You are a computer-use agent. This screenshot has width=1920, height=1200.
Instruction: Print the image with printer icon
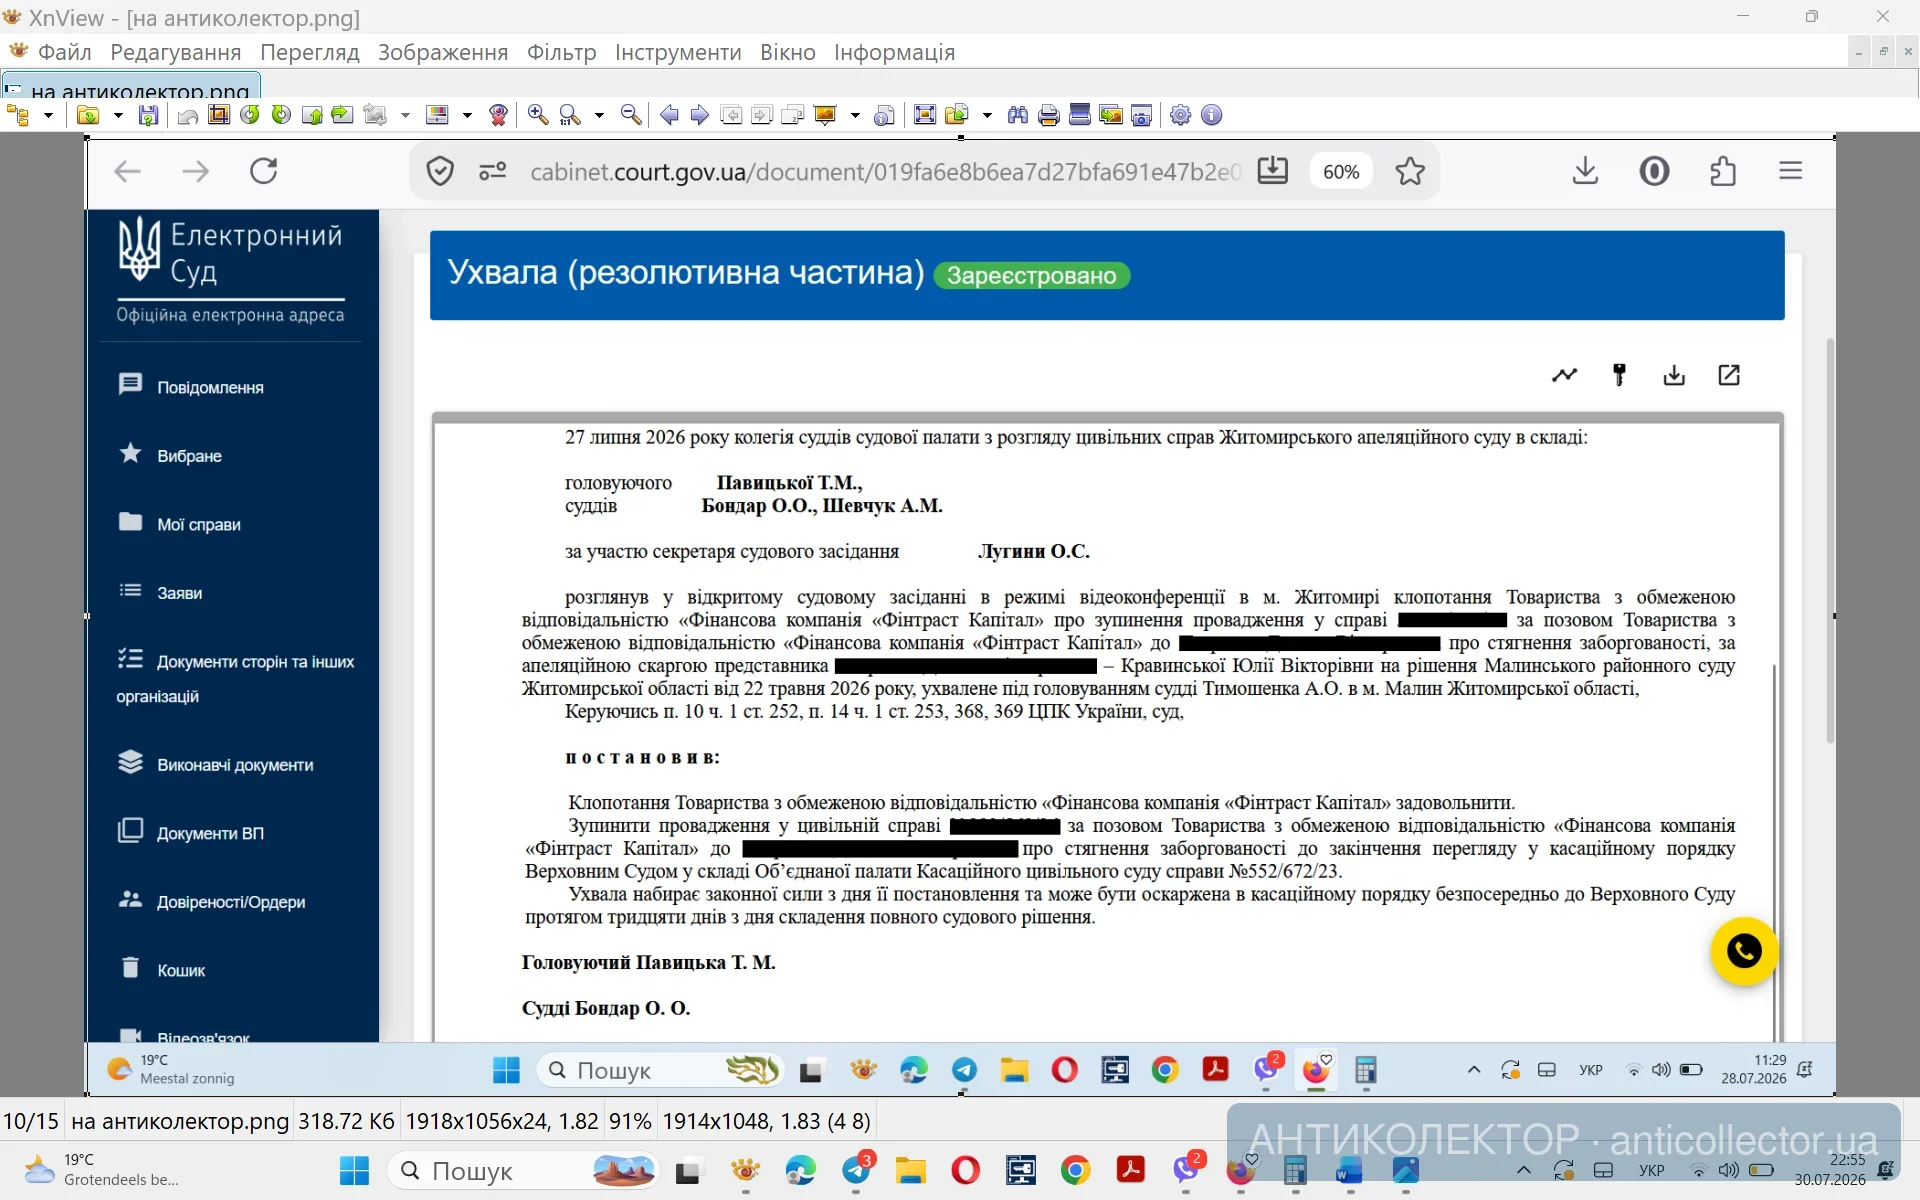1049,115
